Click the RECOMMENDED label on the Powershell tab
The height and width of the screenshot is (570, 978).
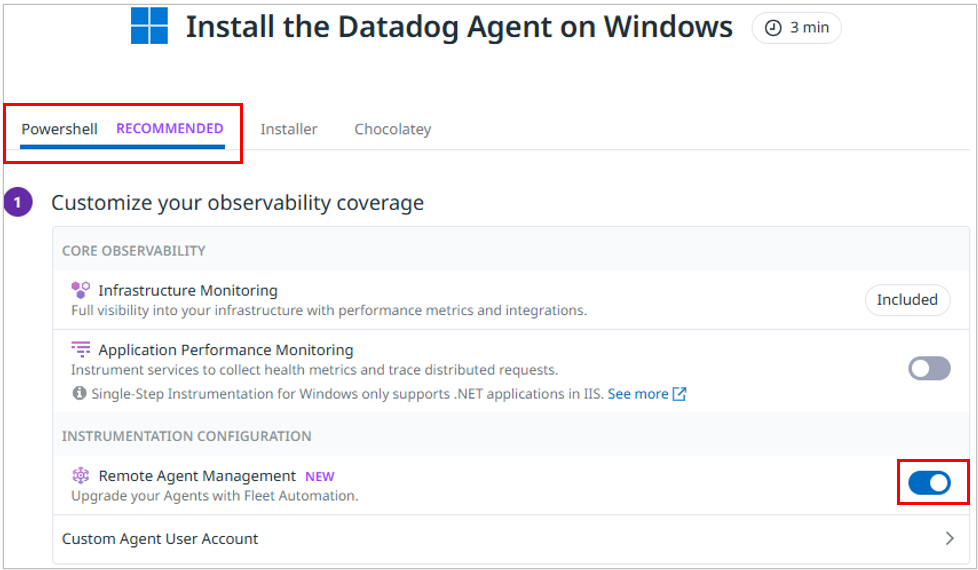(x=170, y=129)
